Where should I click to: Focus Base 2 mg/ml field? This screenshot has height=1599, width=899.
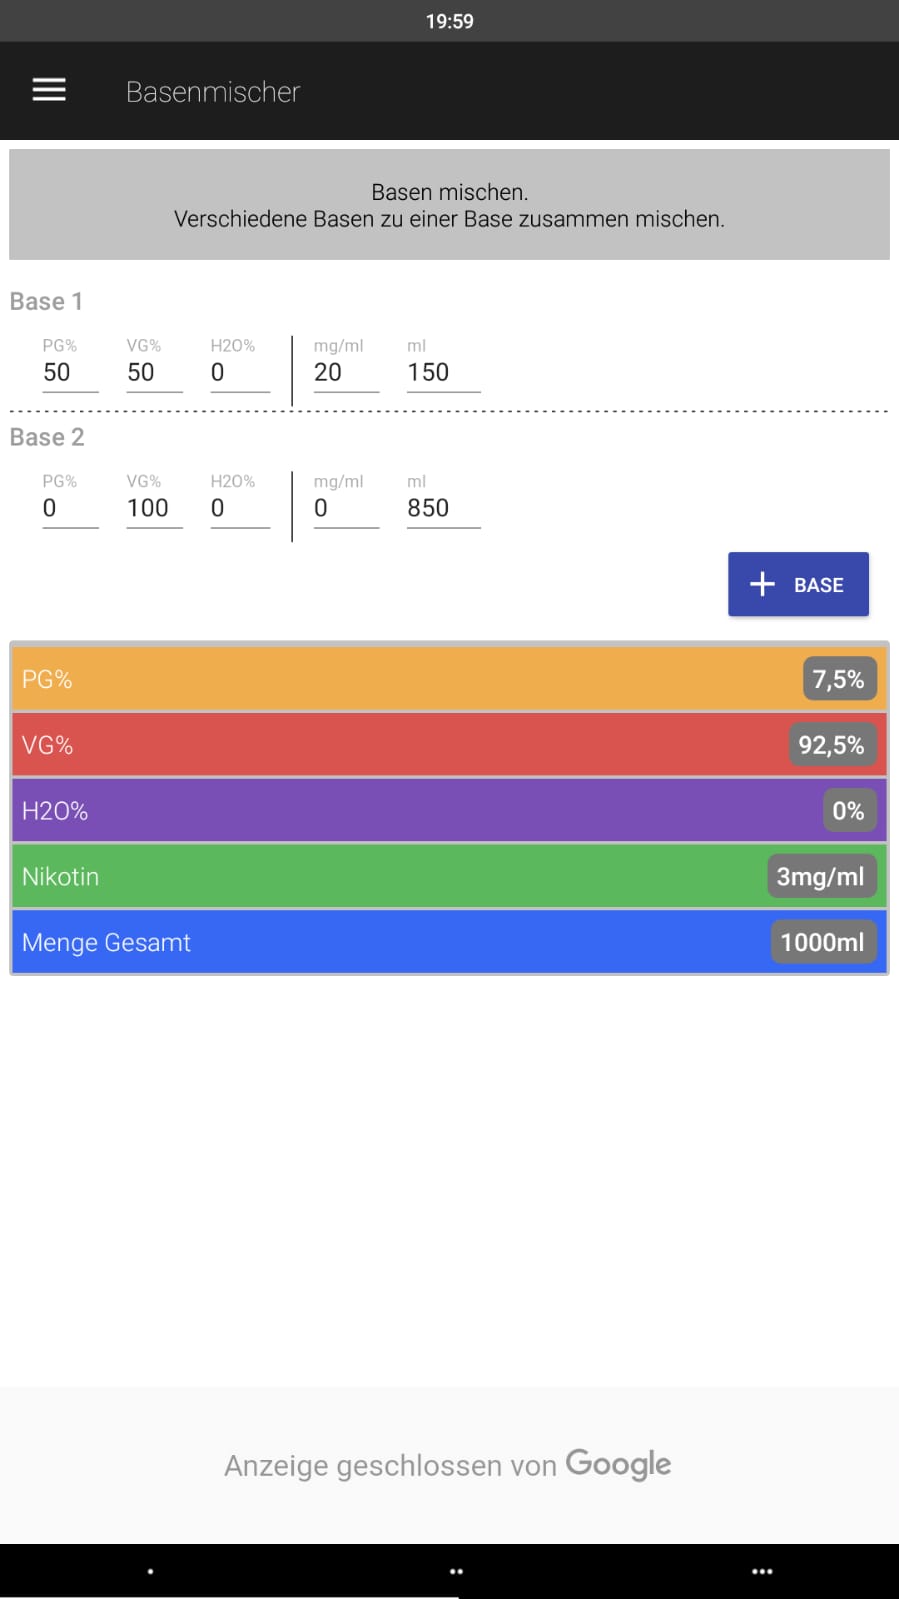pos(346,509)
